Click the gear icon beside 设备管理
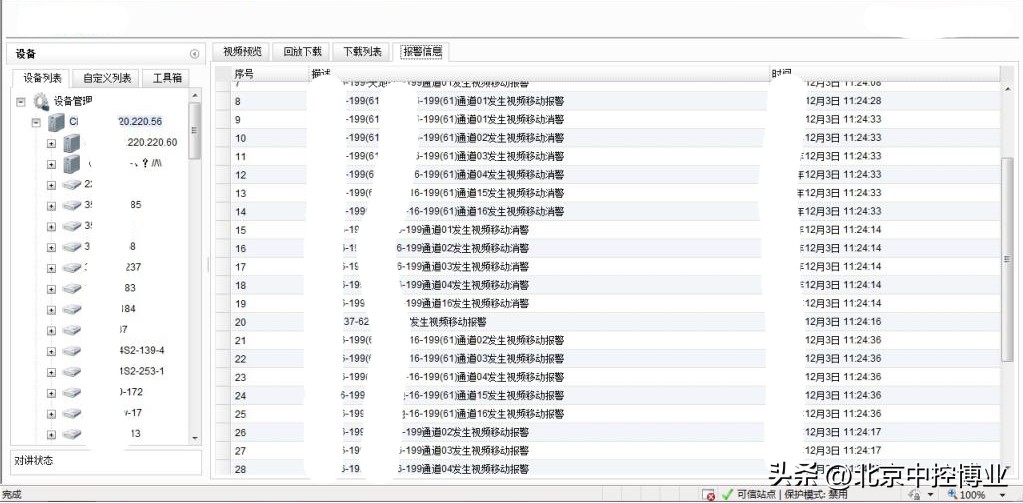The image size is (1023, 503). (41, 101)
